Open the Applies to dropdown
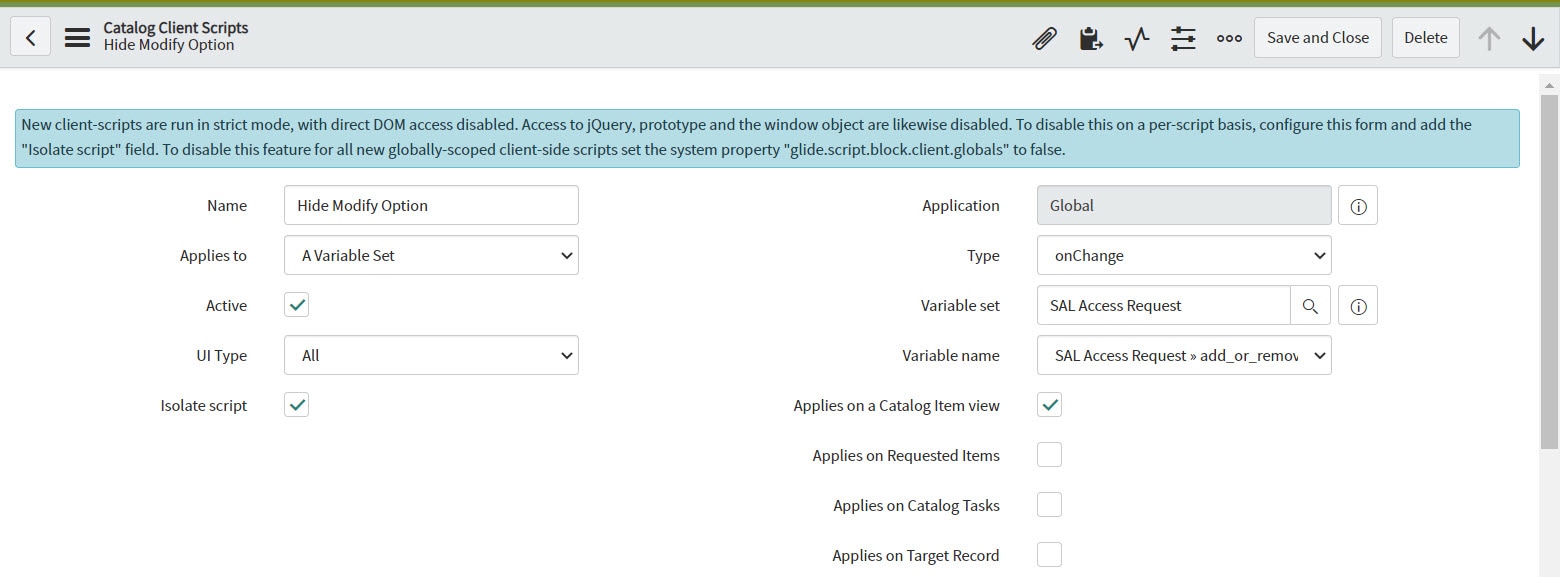 pyautogui.click(x=431, y=255)
